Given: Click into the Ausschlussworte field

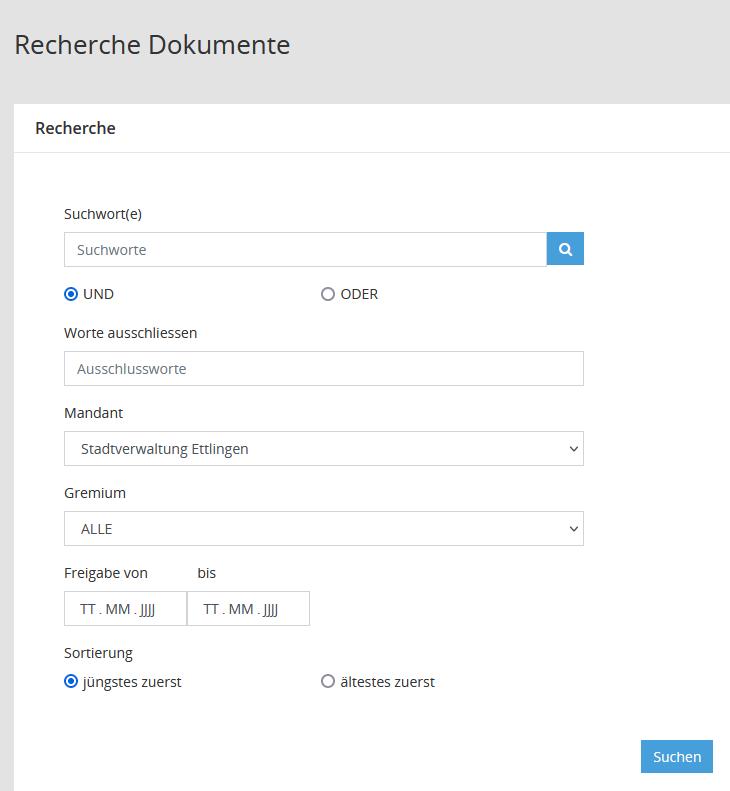Looking at the screenshot, I should click(x=323, y=369).
